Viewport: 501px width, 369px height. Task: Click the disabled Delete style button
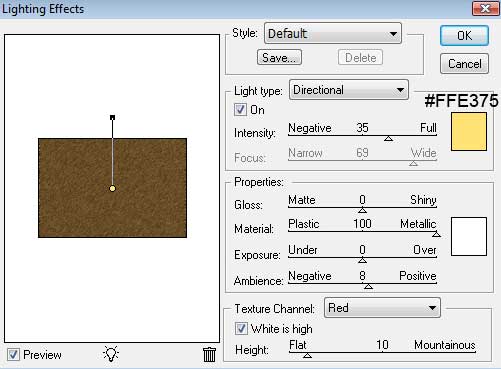point(360,58)
